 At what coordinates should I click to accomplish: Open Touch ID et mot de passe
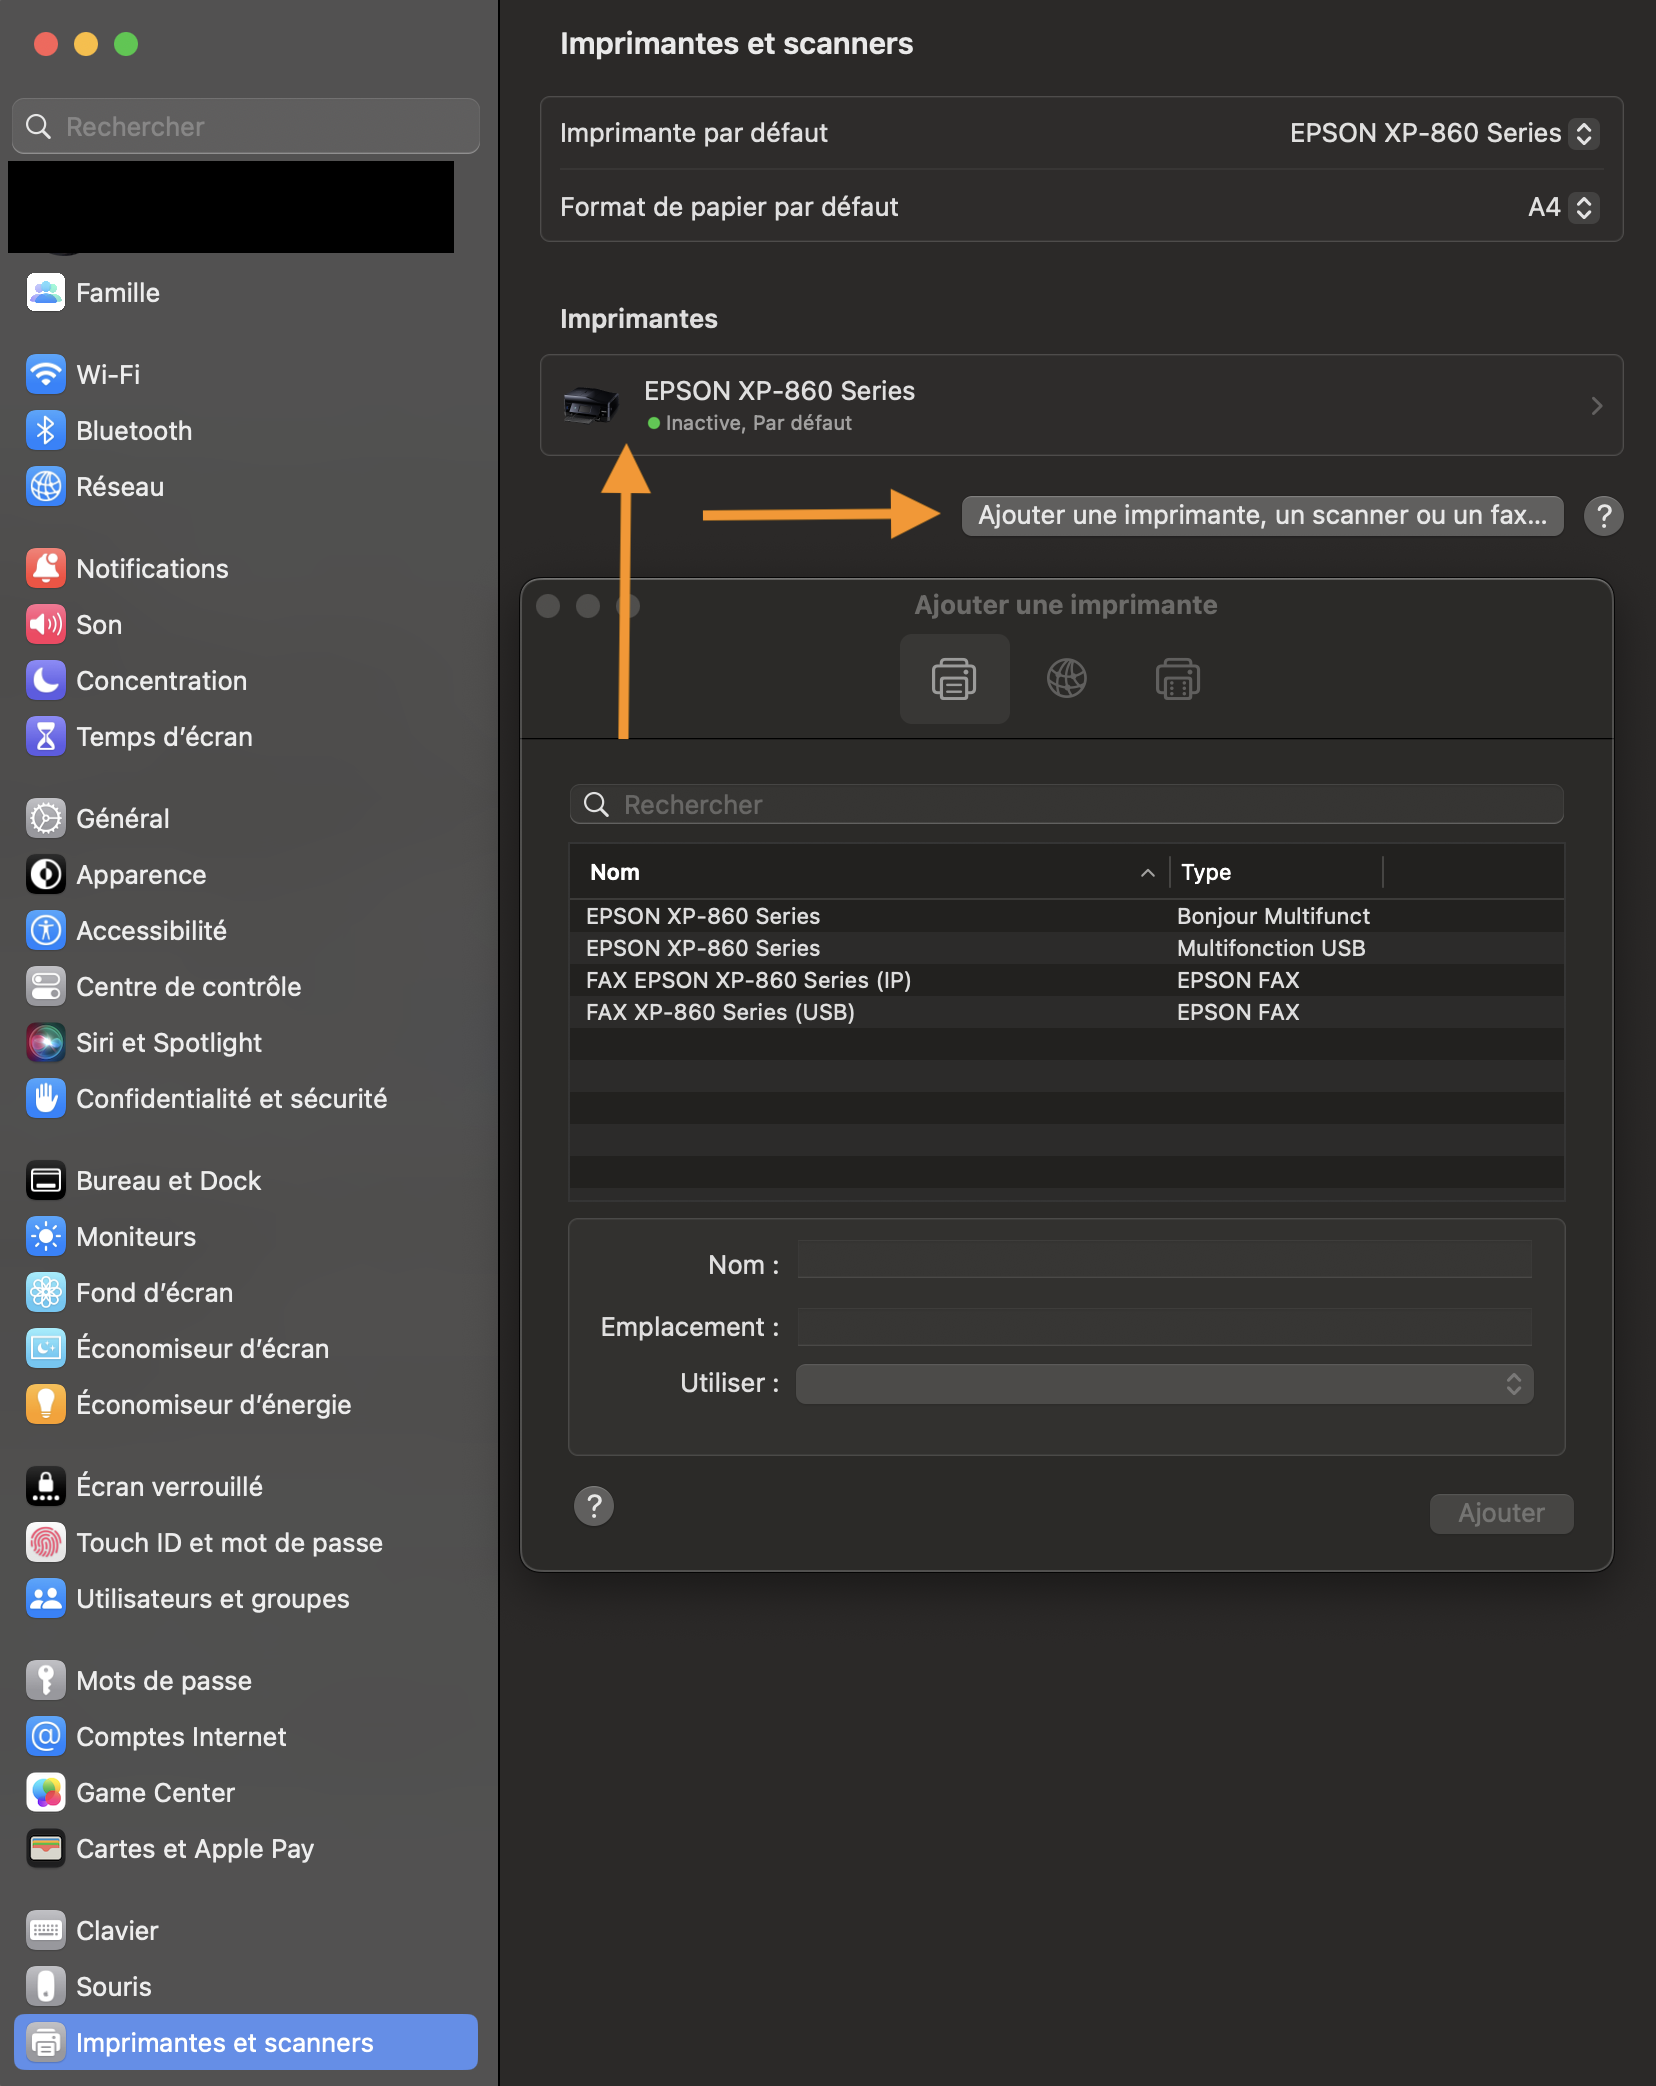click(x=245, y=1543)
